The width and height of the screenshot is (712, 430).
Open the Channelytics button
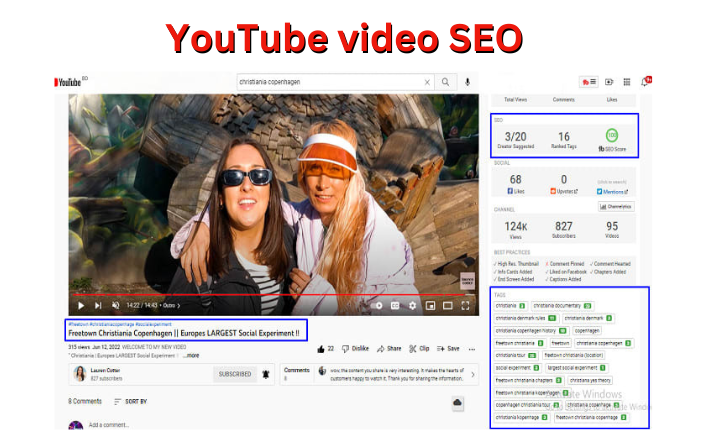616,206
